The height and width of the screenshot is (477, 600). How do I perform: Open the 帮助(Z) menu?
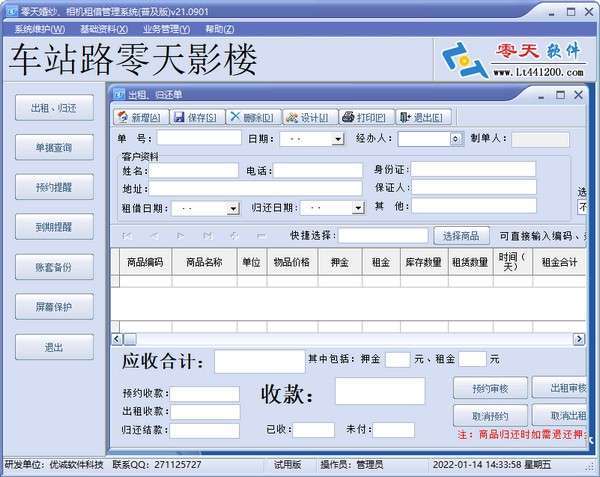pos(219,29)
